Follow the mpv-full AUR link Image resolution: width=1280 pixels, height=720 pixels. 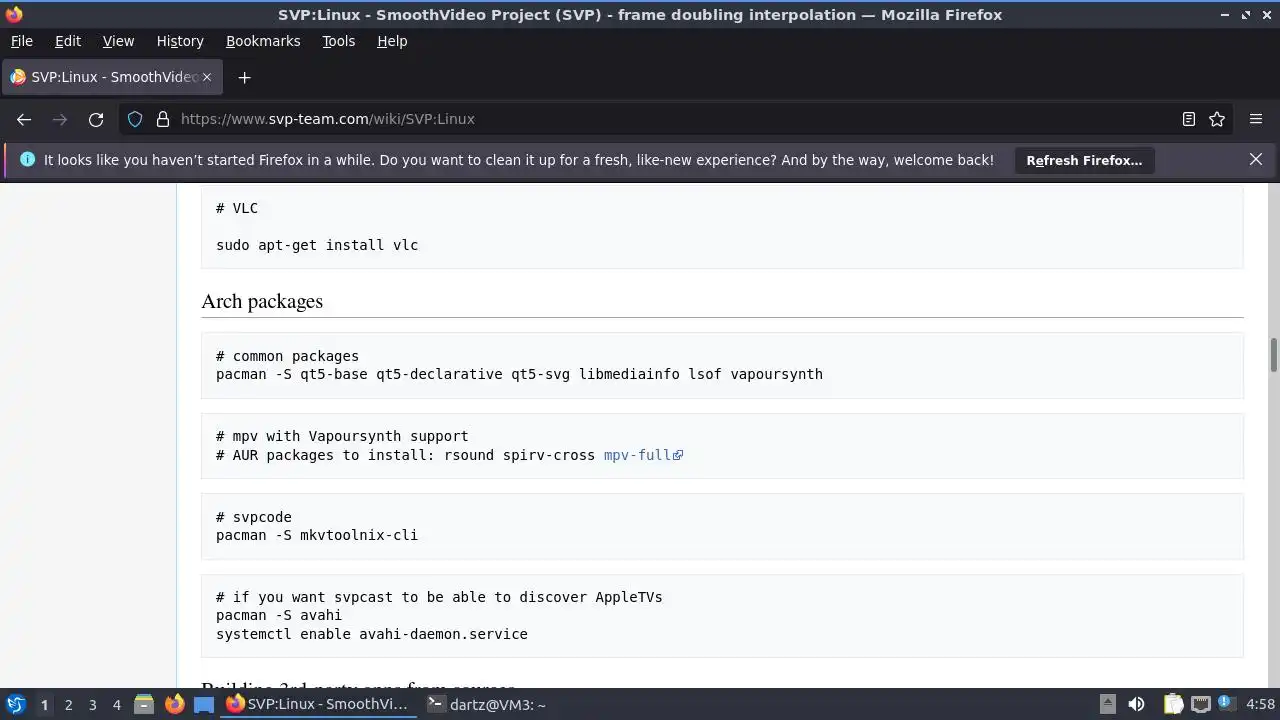(643, 455)
